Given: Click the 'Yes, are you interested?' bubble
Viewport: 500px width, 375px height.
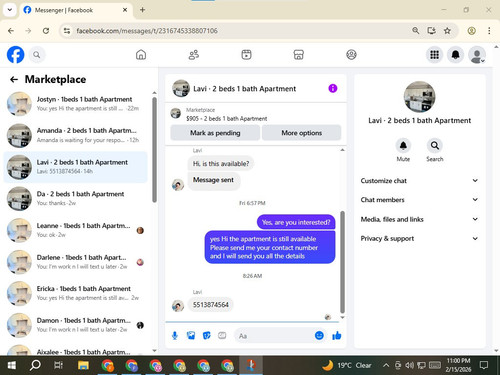Looking at the screenshot, I should [x=296, y=222].
